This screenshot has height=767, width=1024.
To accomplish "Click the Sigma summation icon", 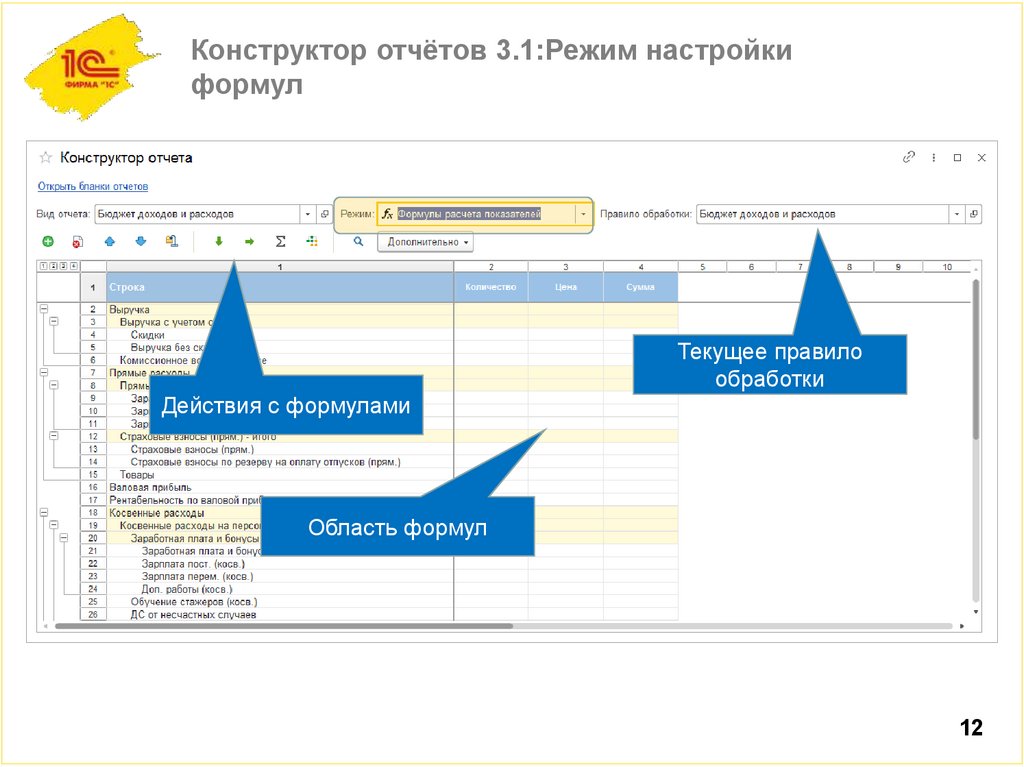I will tap(281, 241).
